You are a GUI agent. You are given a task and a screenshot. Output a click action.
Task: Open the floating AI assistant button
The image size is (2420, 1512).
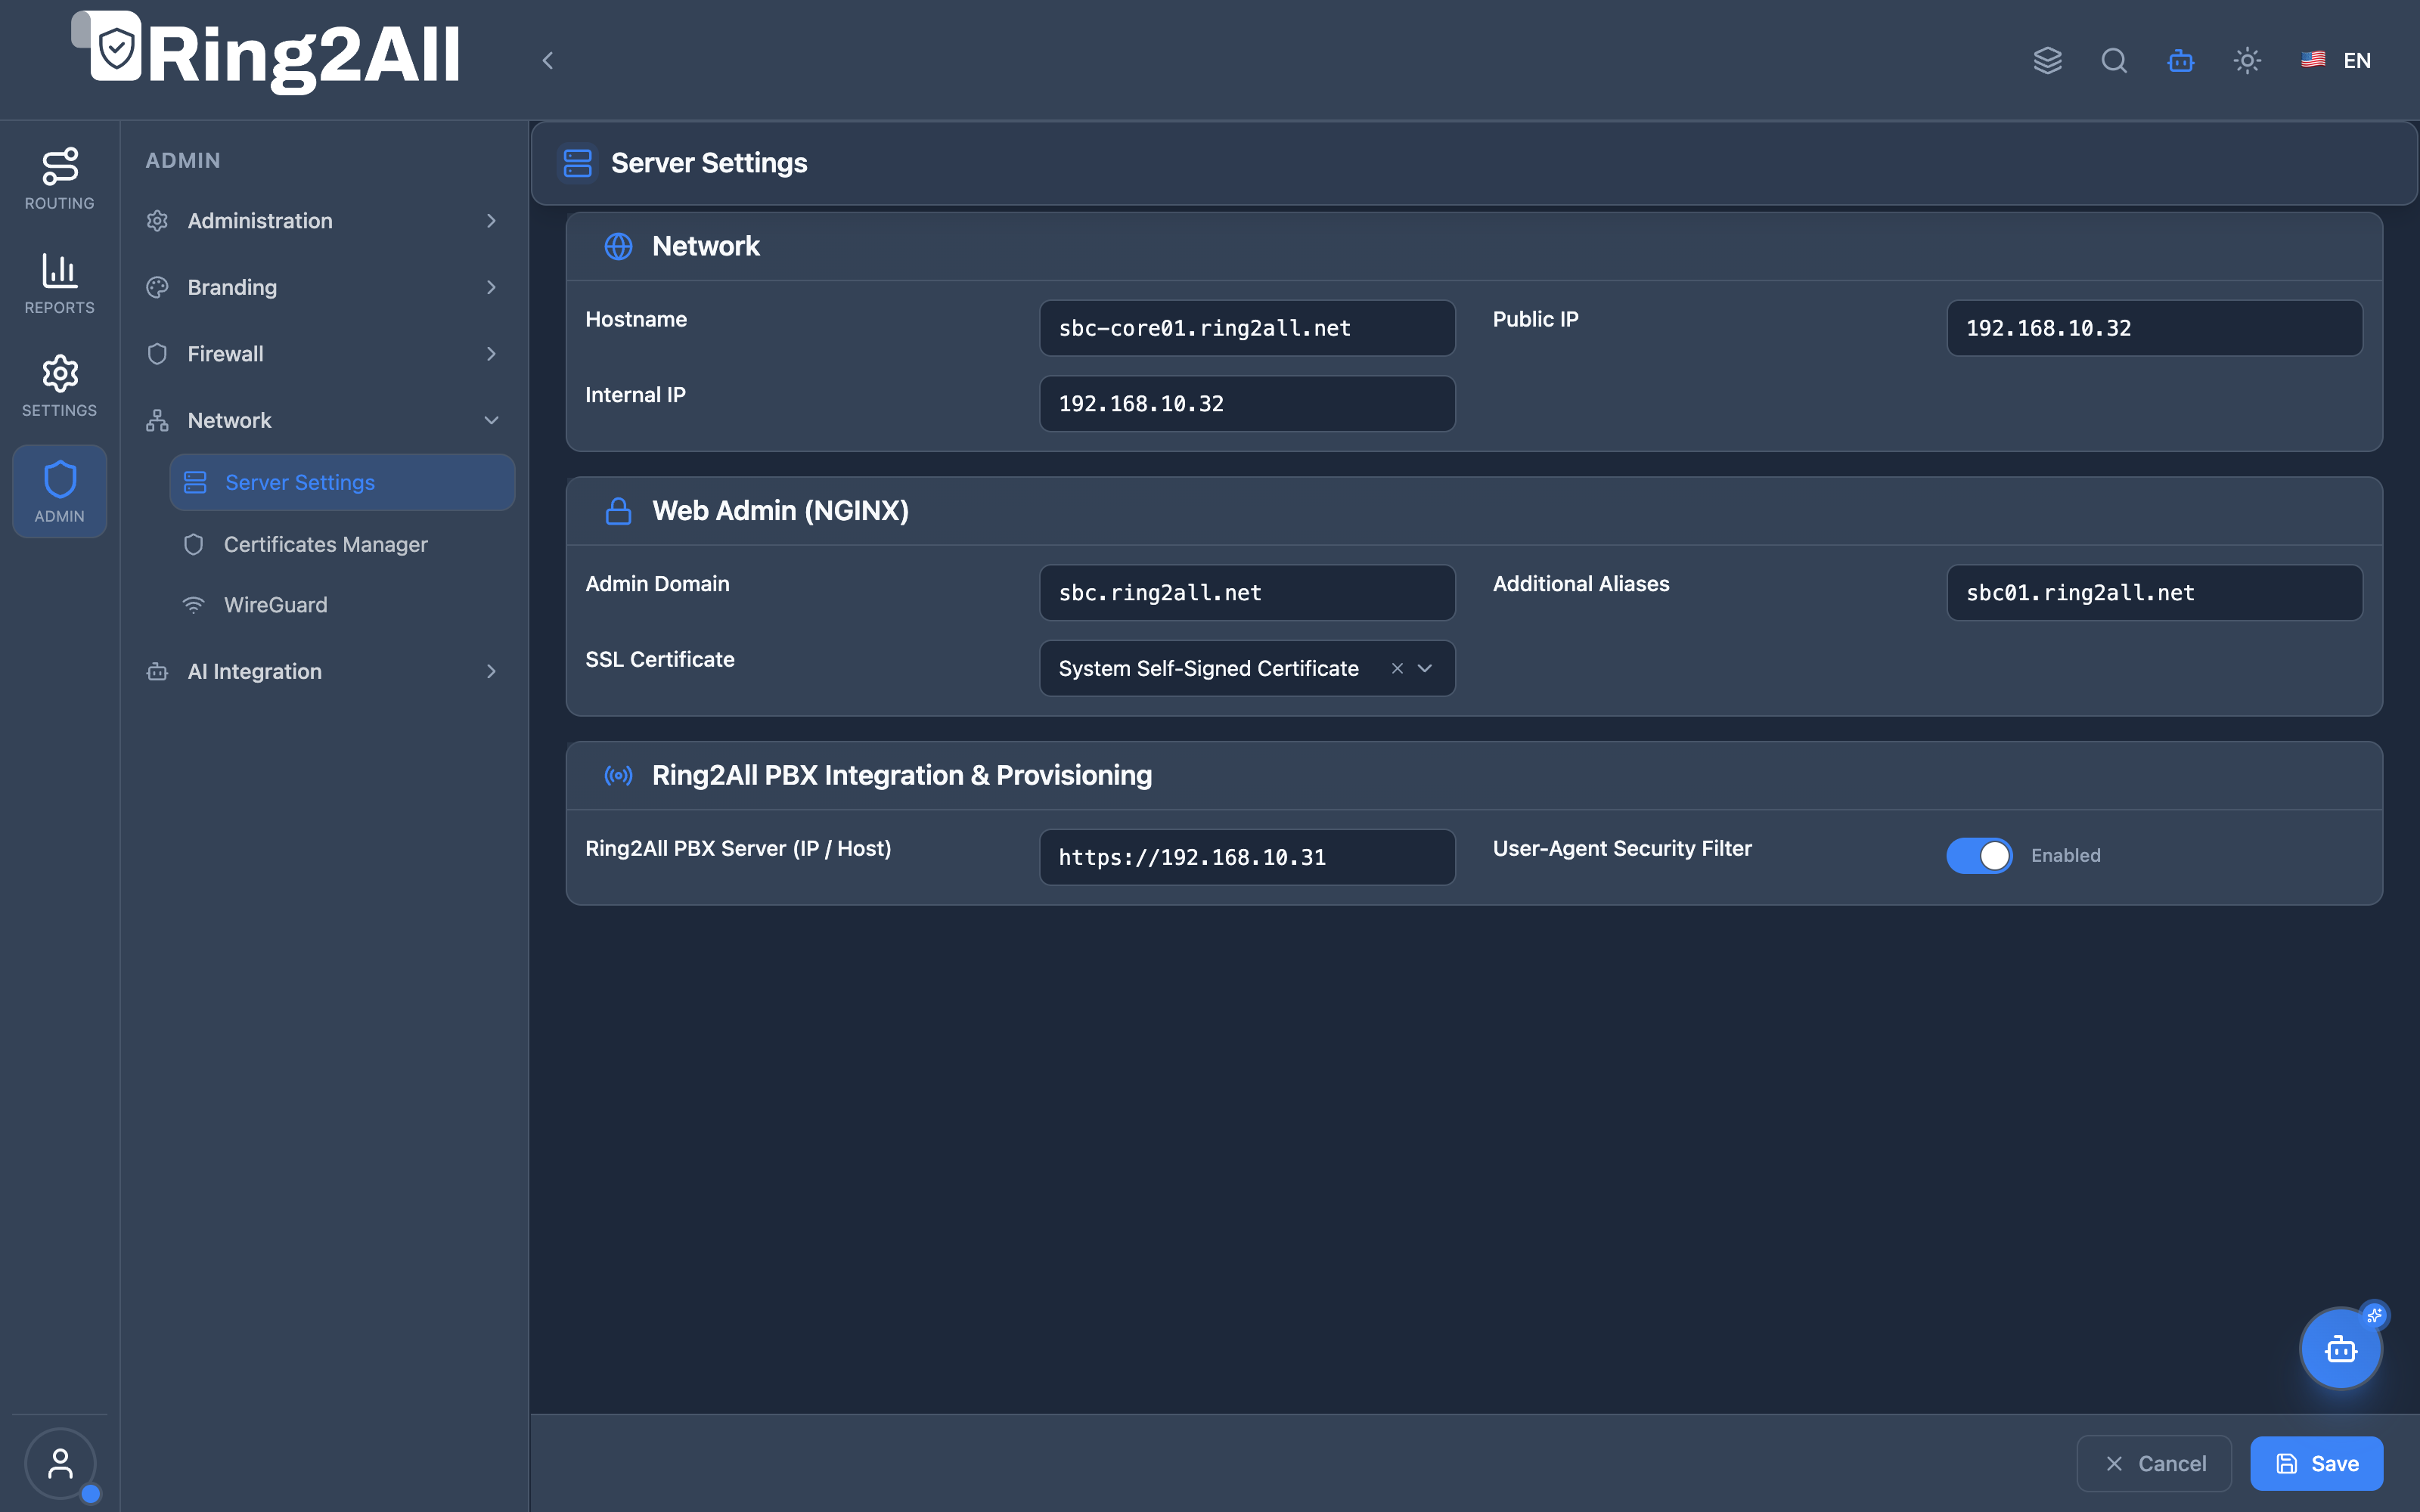tap(2341, 1349)
